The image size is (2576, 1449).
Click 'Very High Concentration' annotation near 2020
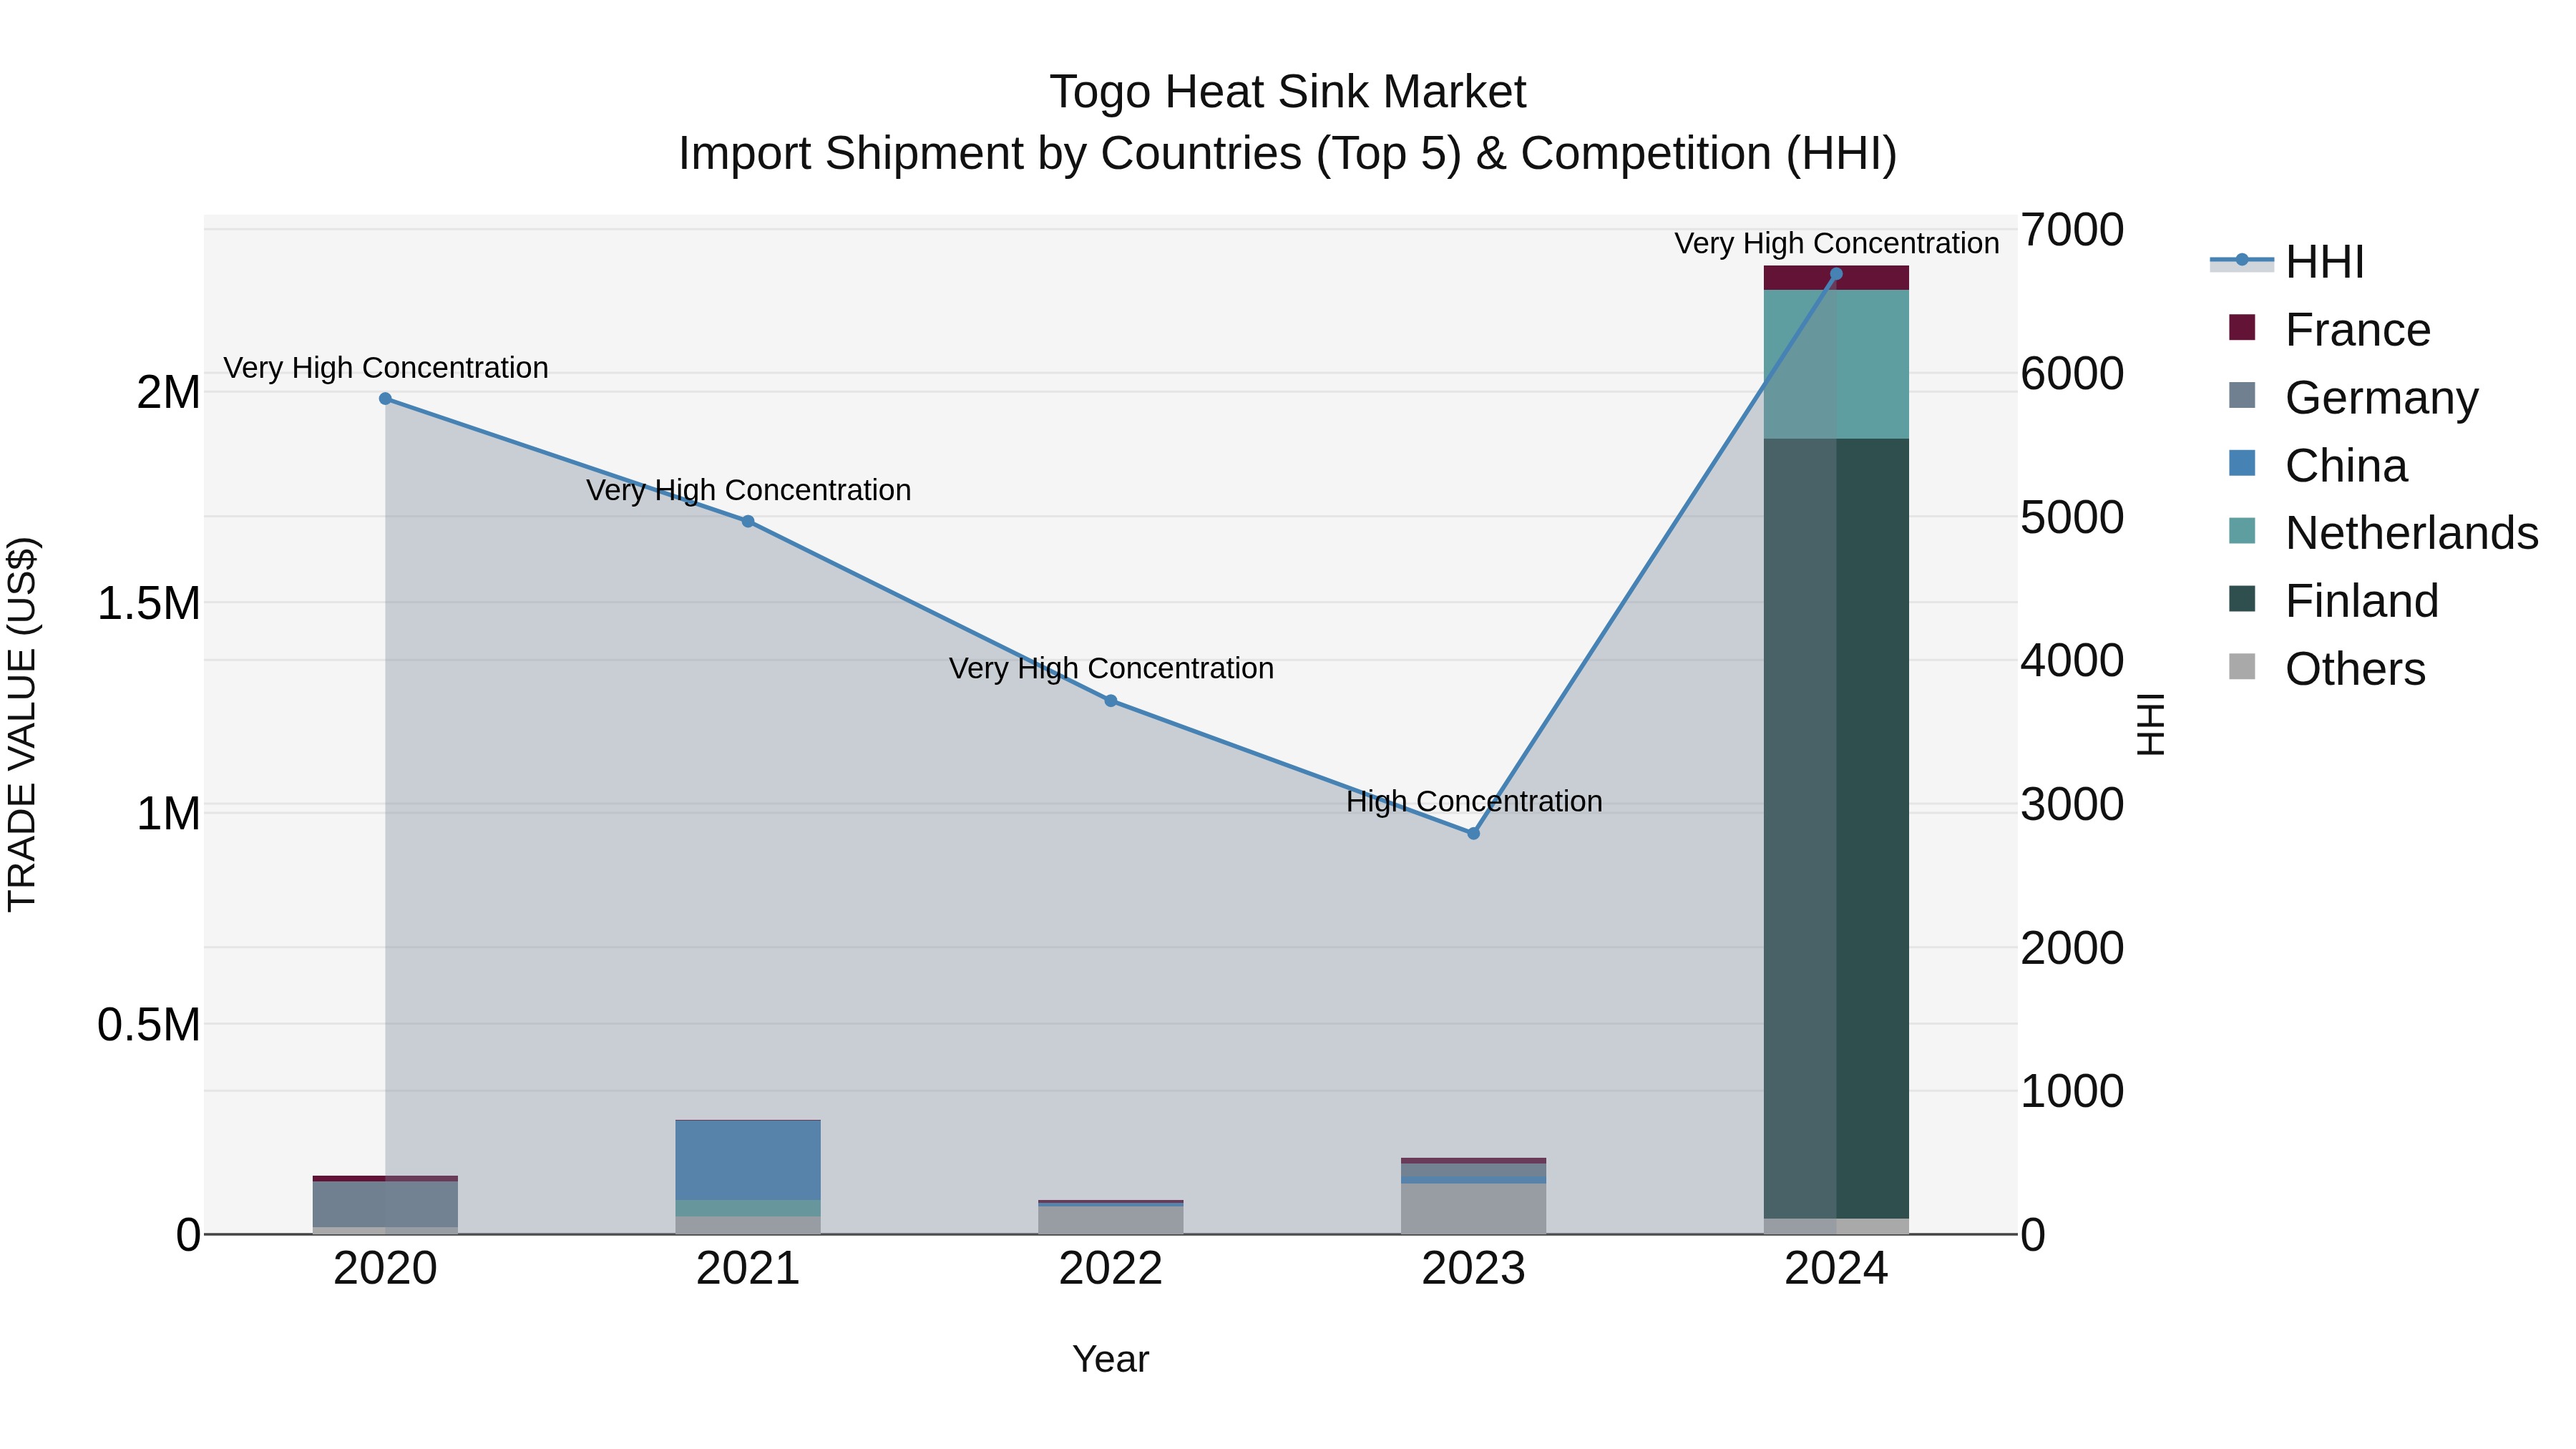(x=386, y=368)
